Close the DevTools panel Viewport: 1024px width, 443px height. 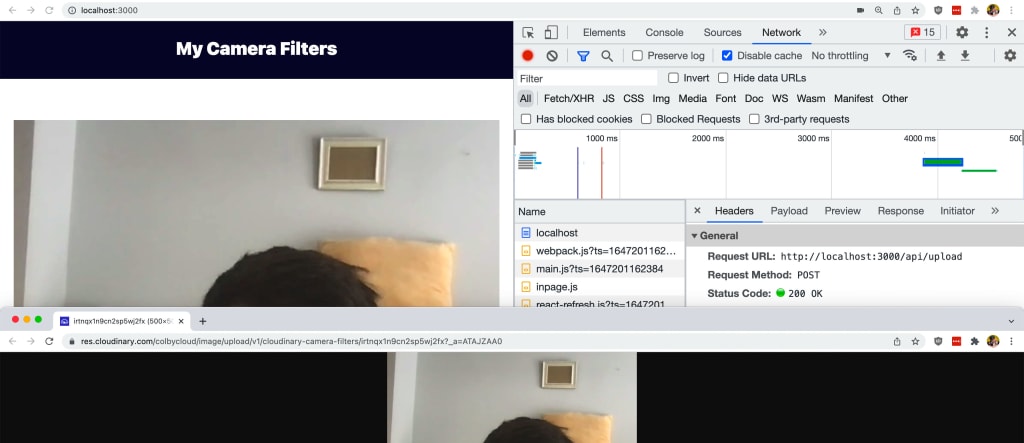(1012, 33)
